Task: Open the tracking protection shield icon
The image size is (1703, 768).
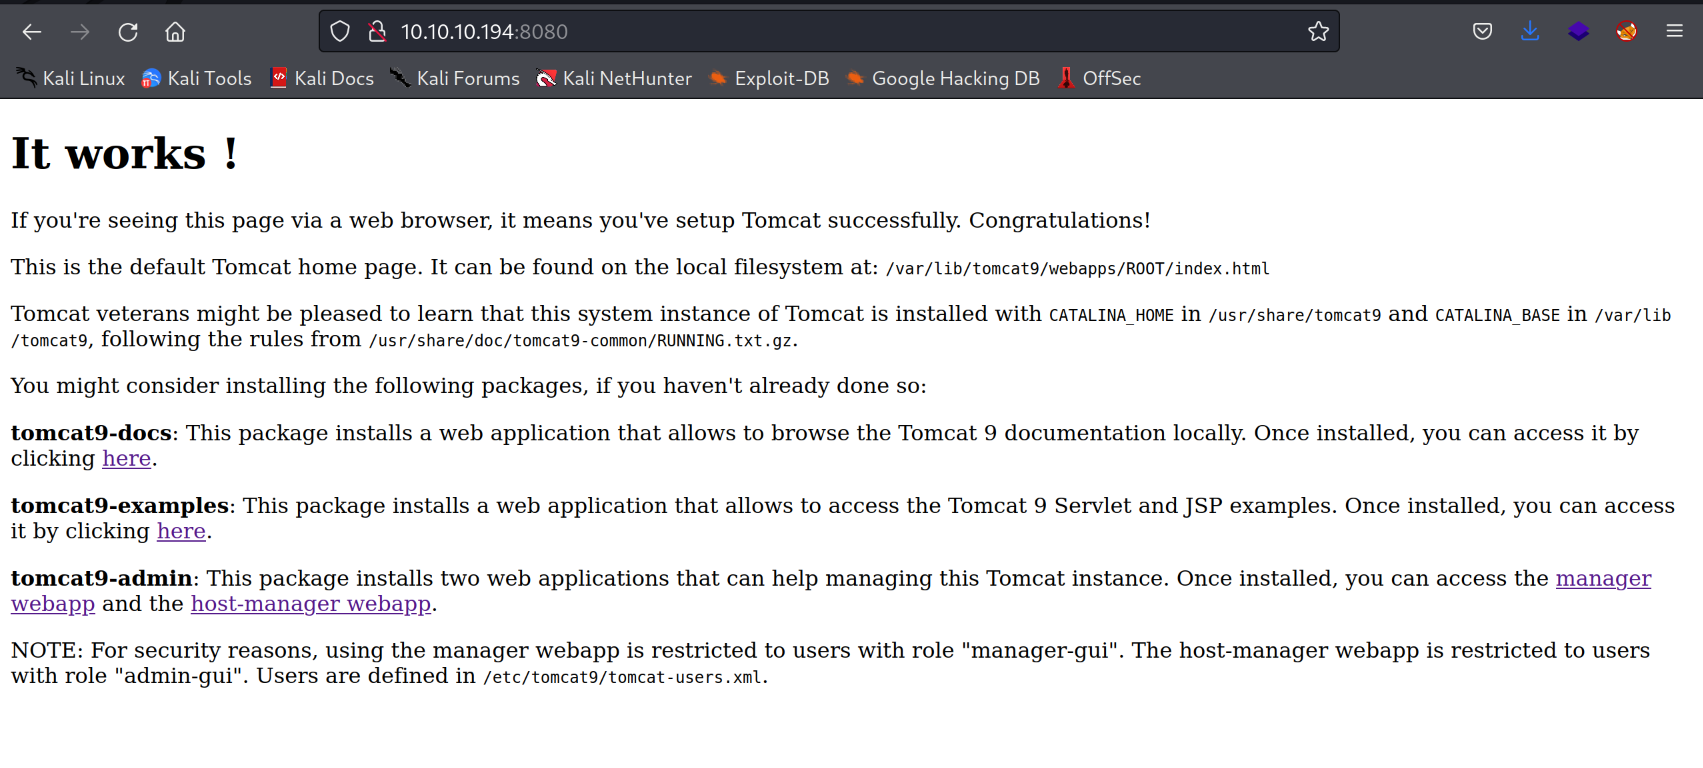Action: [x=340, y=32]
